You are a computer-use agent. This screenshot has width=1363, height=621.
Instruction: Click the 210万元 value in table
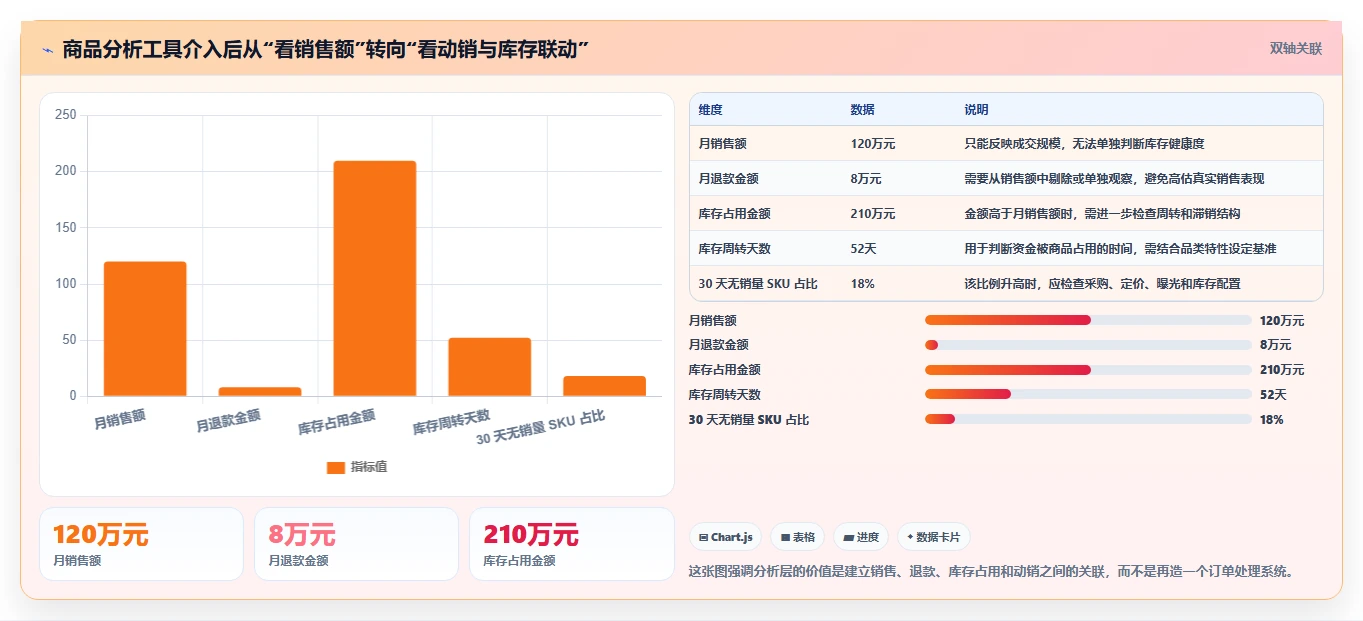[x=872, y=214]
